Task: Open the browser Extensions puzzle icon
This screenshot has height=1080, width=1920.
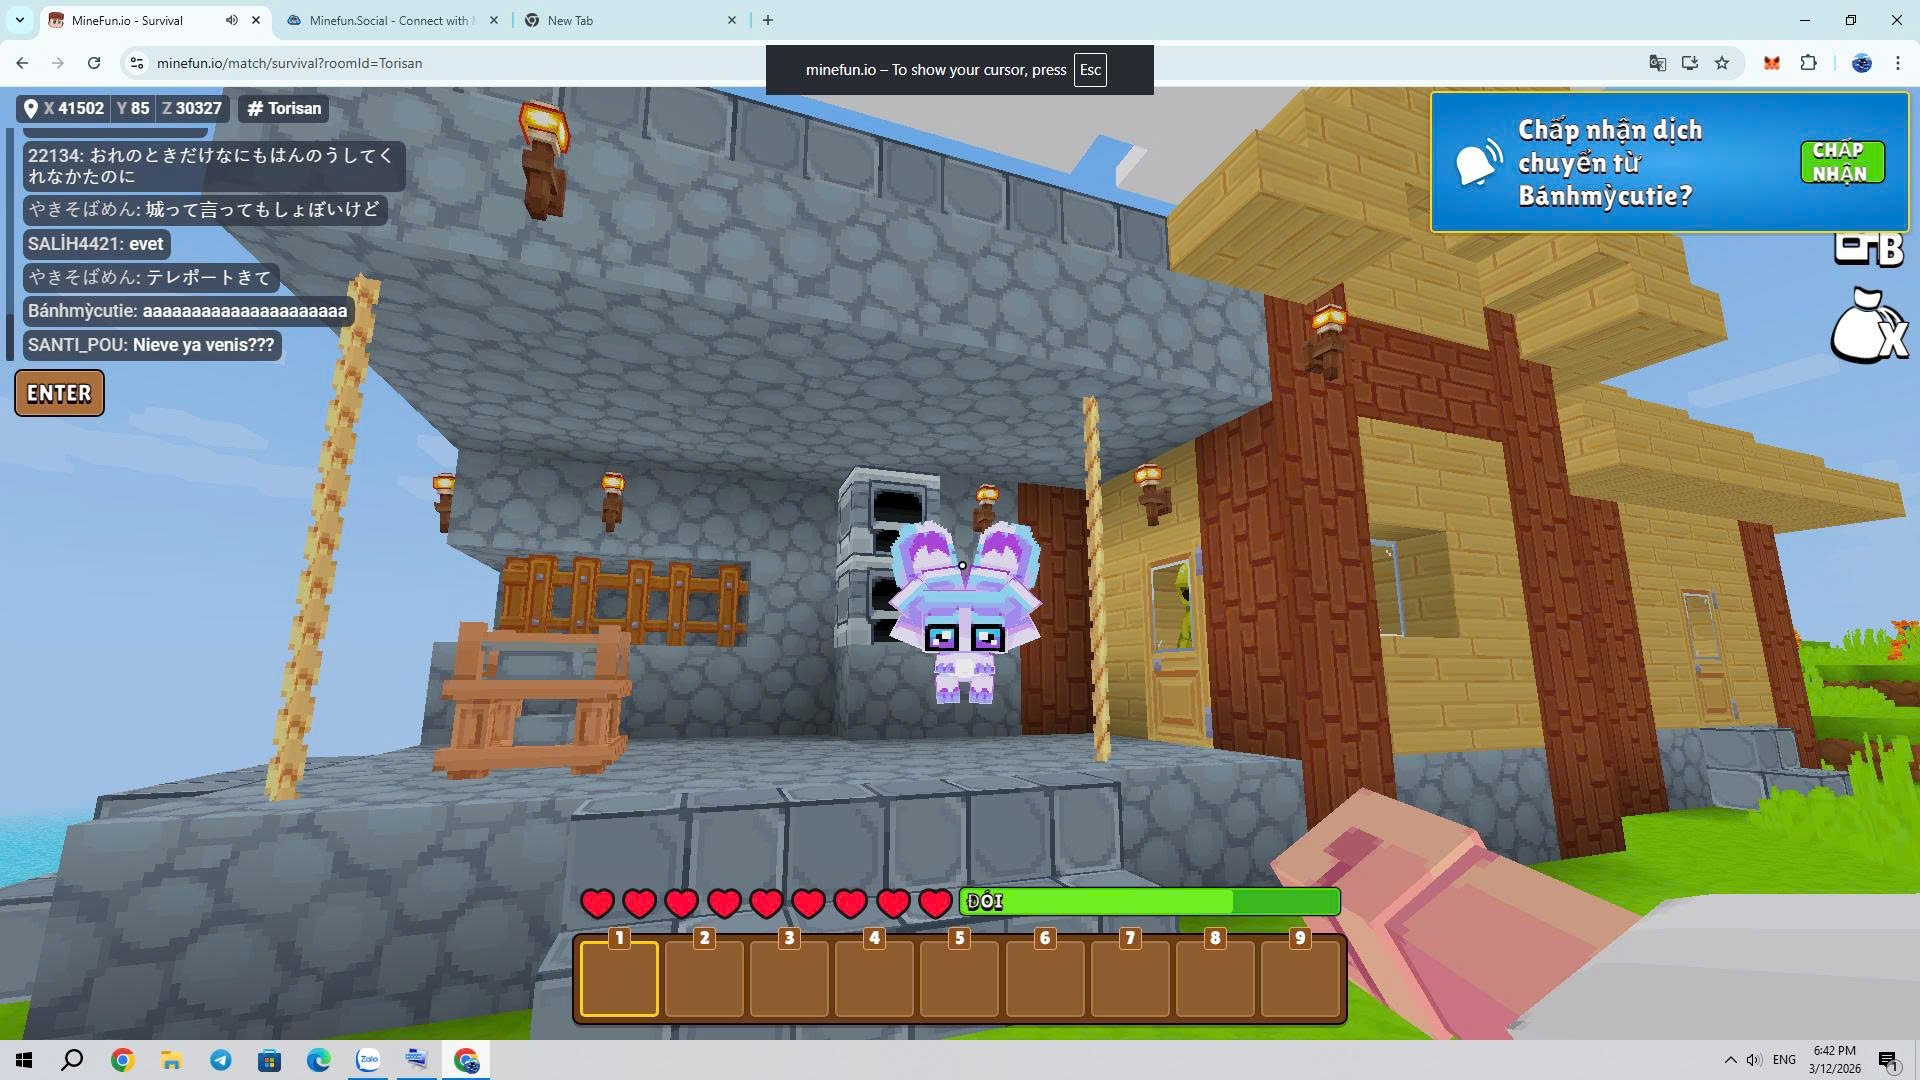Action: [1808, 63]
